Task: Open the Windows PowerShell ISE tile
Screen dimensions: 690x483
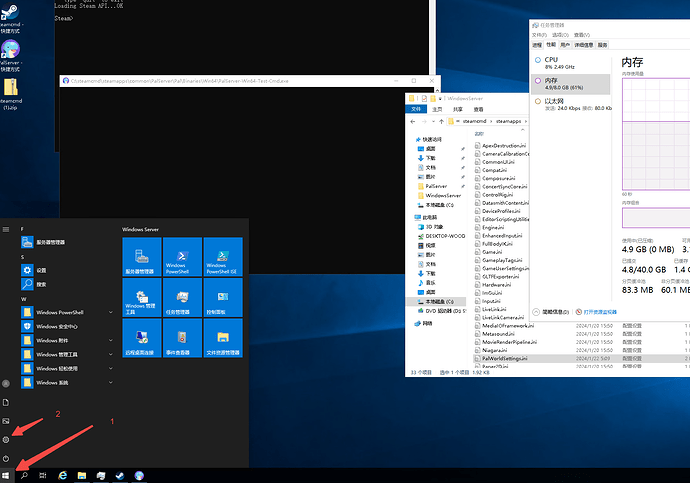Action: coord(223,257)
